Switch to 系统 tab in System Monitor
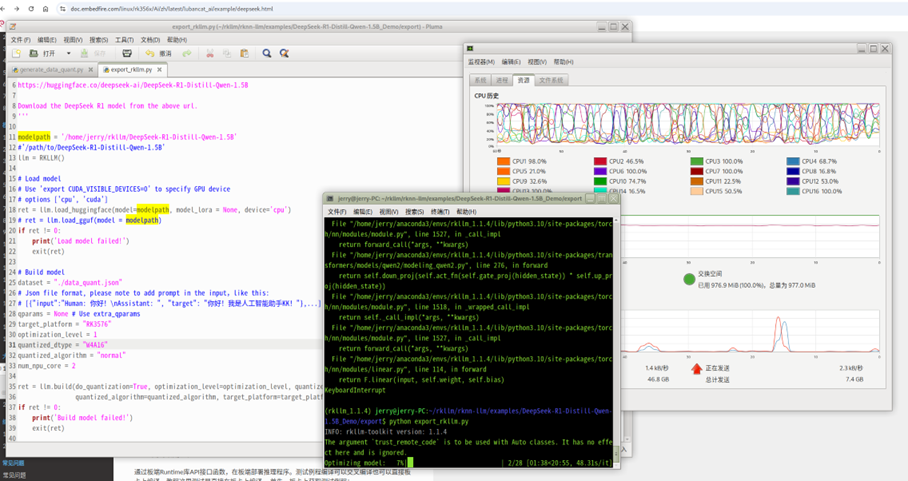Viewport: 908px width, 481px height. pyautogui.click(x=480, y=80)
